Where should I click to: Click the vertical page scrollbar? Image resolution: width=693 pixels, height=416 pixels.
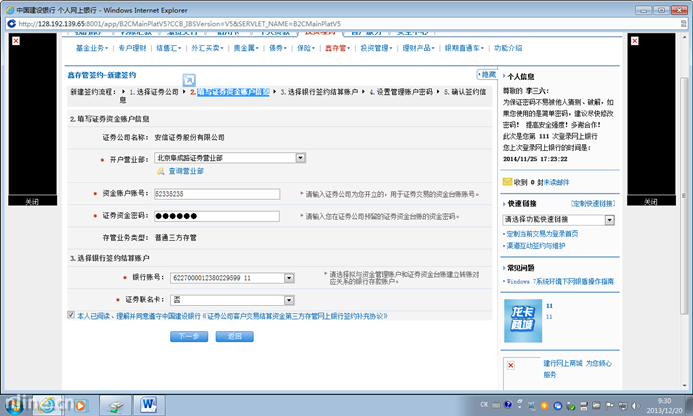(x=684, y=195)
